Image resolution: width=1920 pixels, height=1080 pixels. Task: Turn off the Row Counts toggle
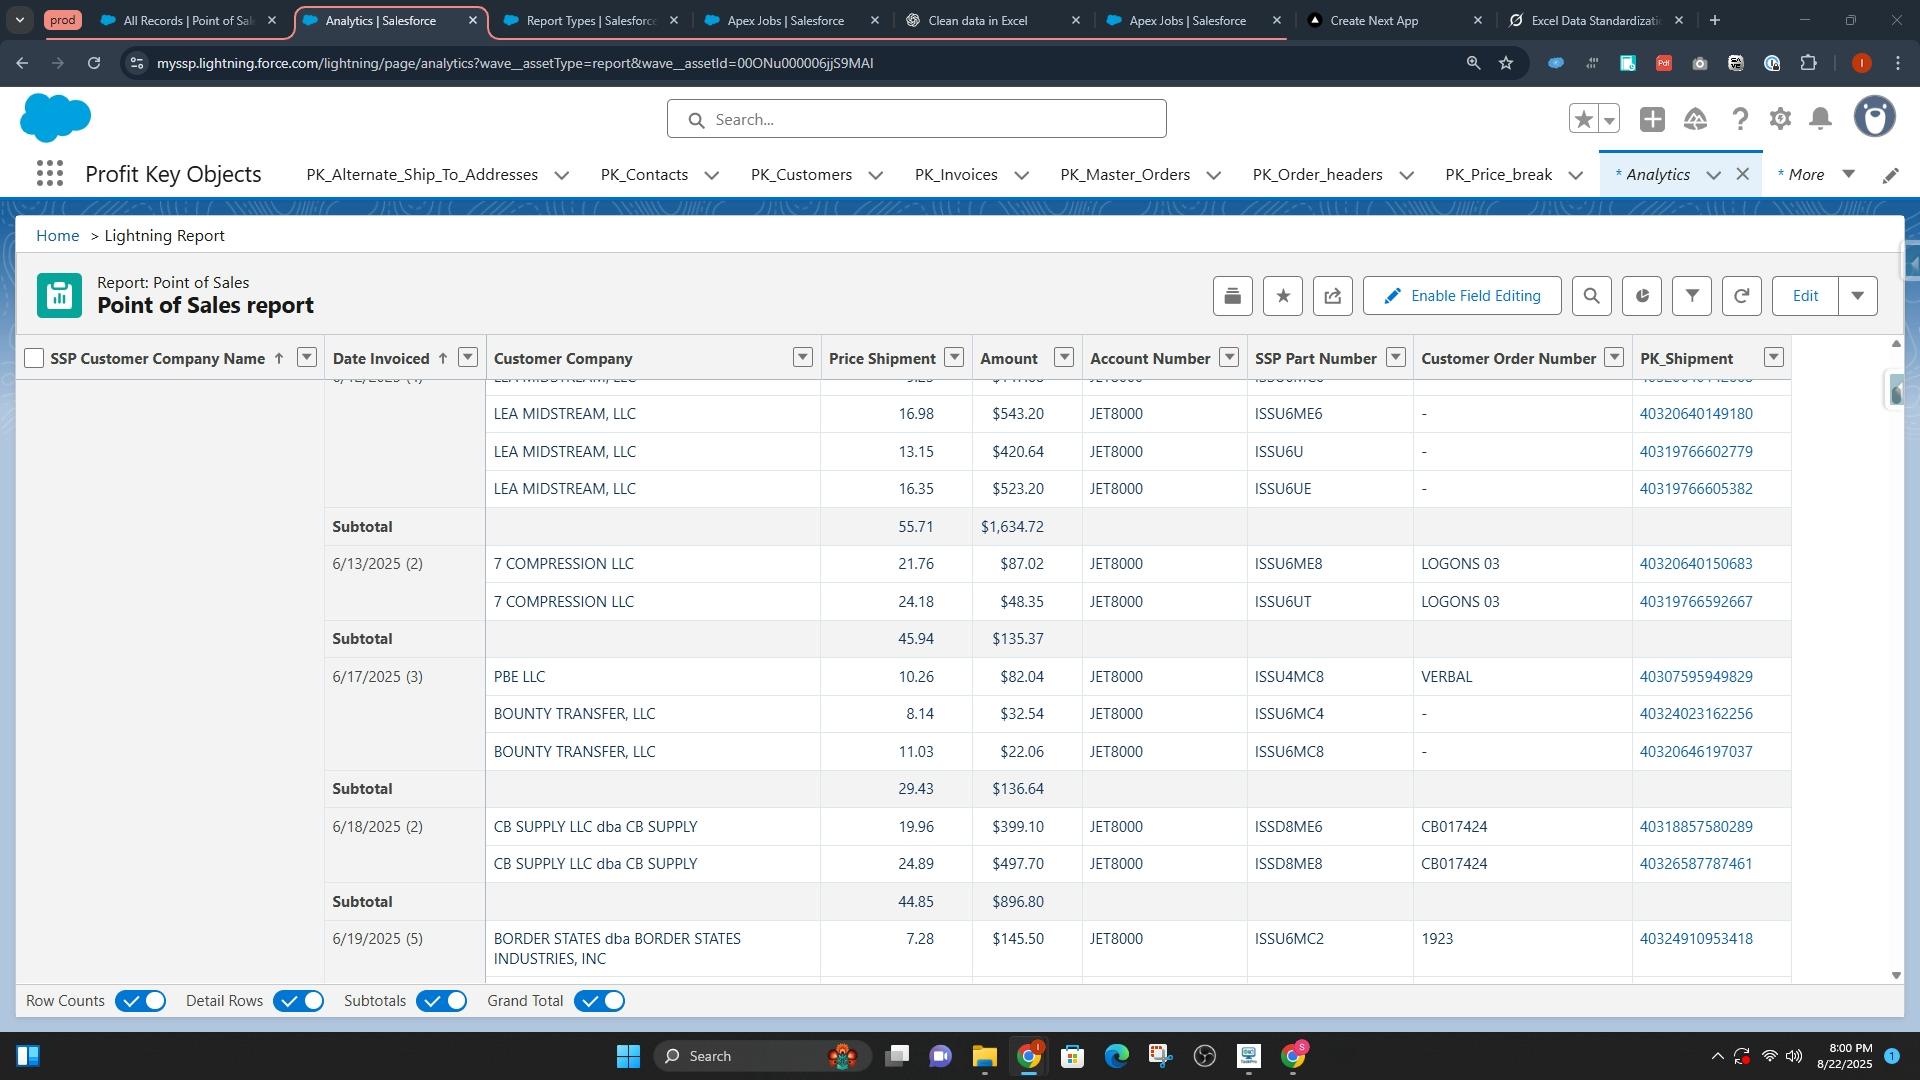[x=141, y=1001]
